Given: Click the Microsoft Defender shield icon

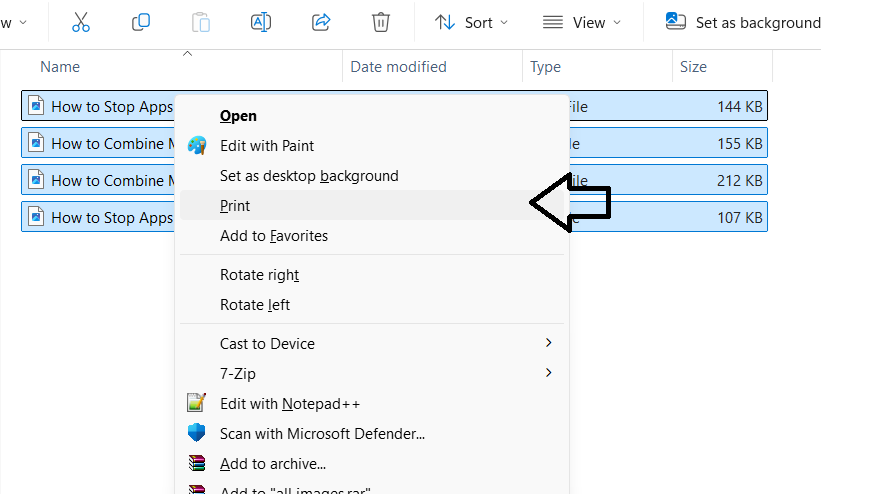Looking at the screenshot, I should (197, 432).
